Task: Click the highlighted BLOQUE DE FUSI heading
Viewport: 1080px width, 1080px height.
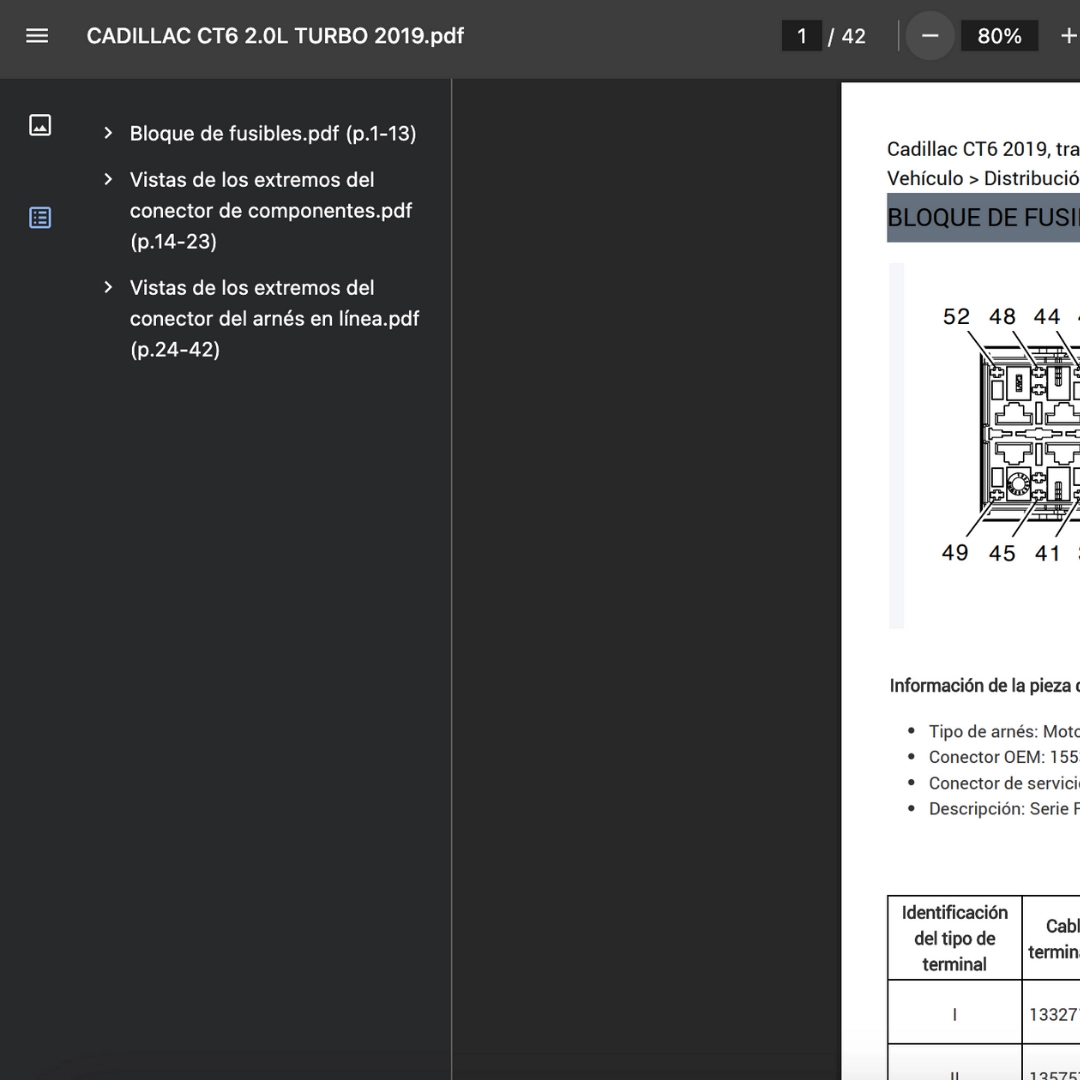Action: (984, 218)
